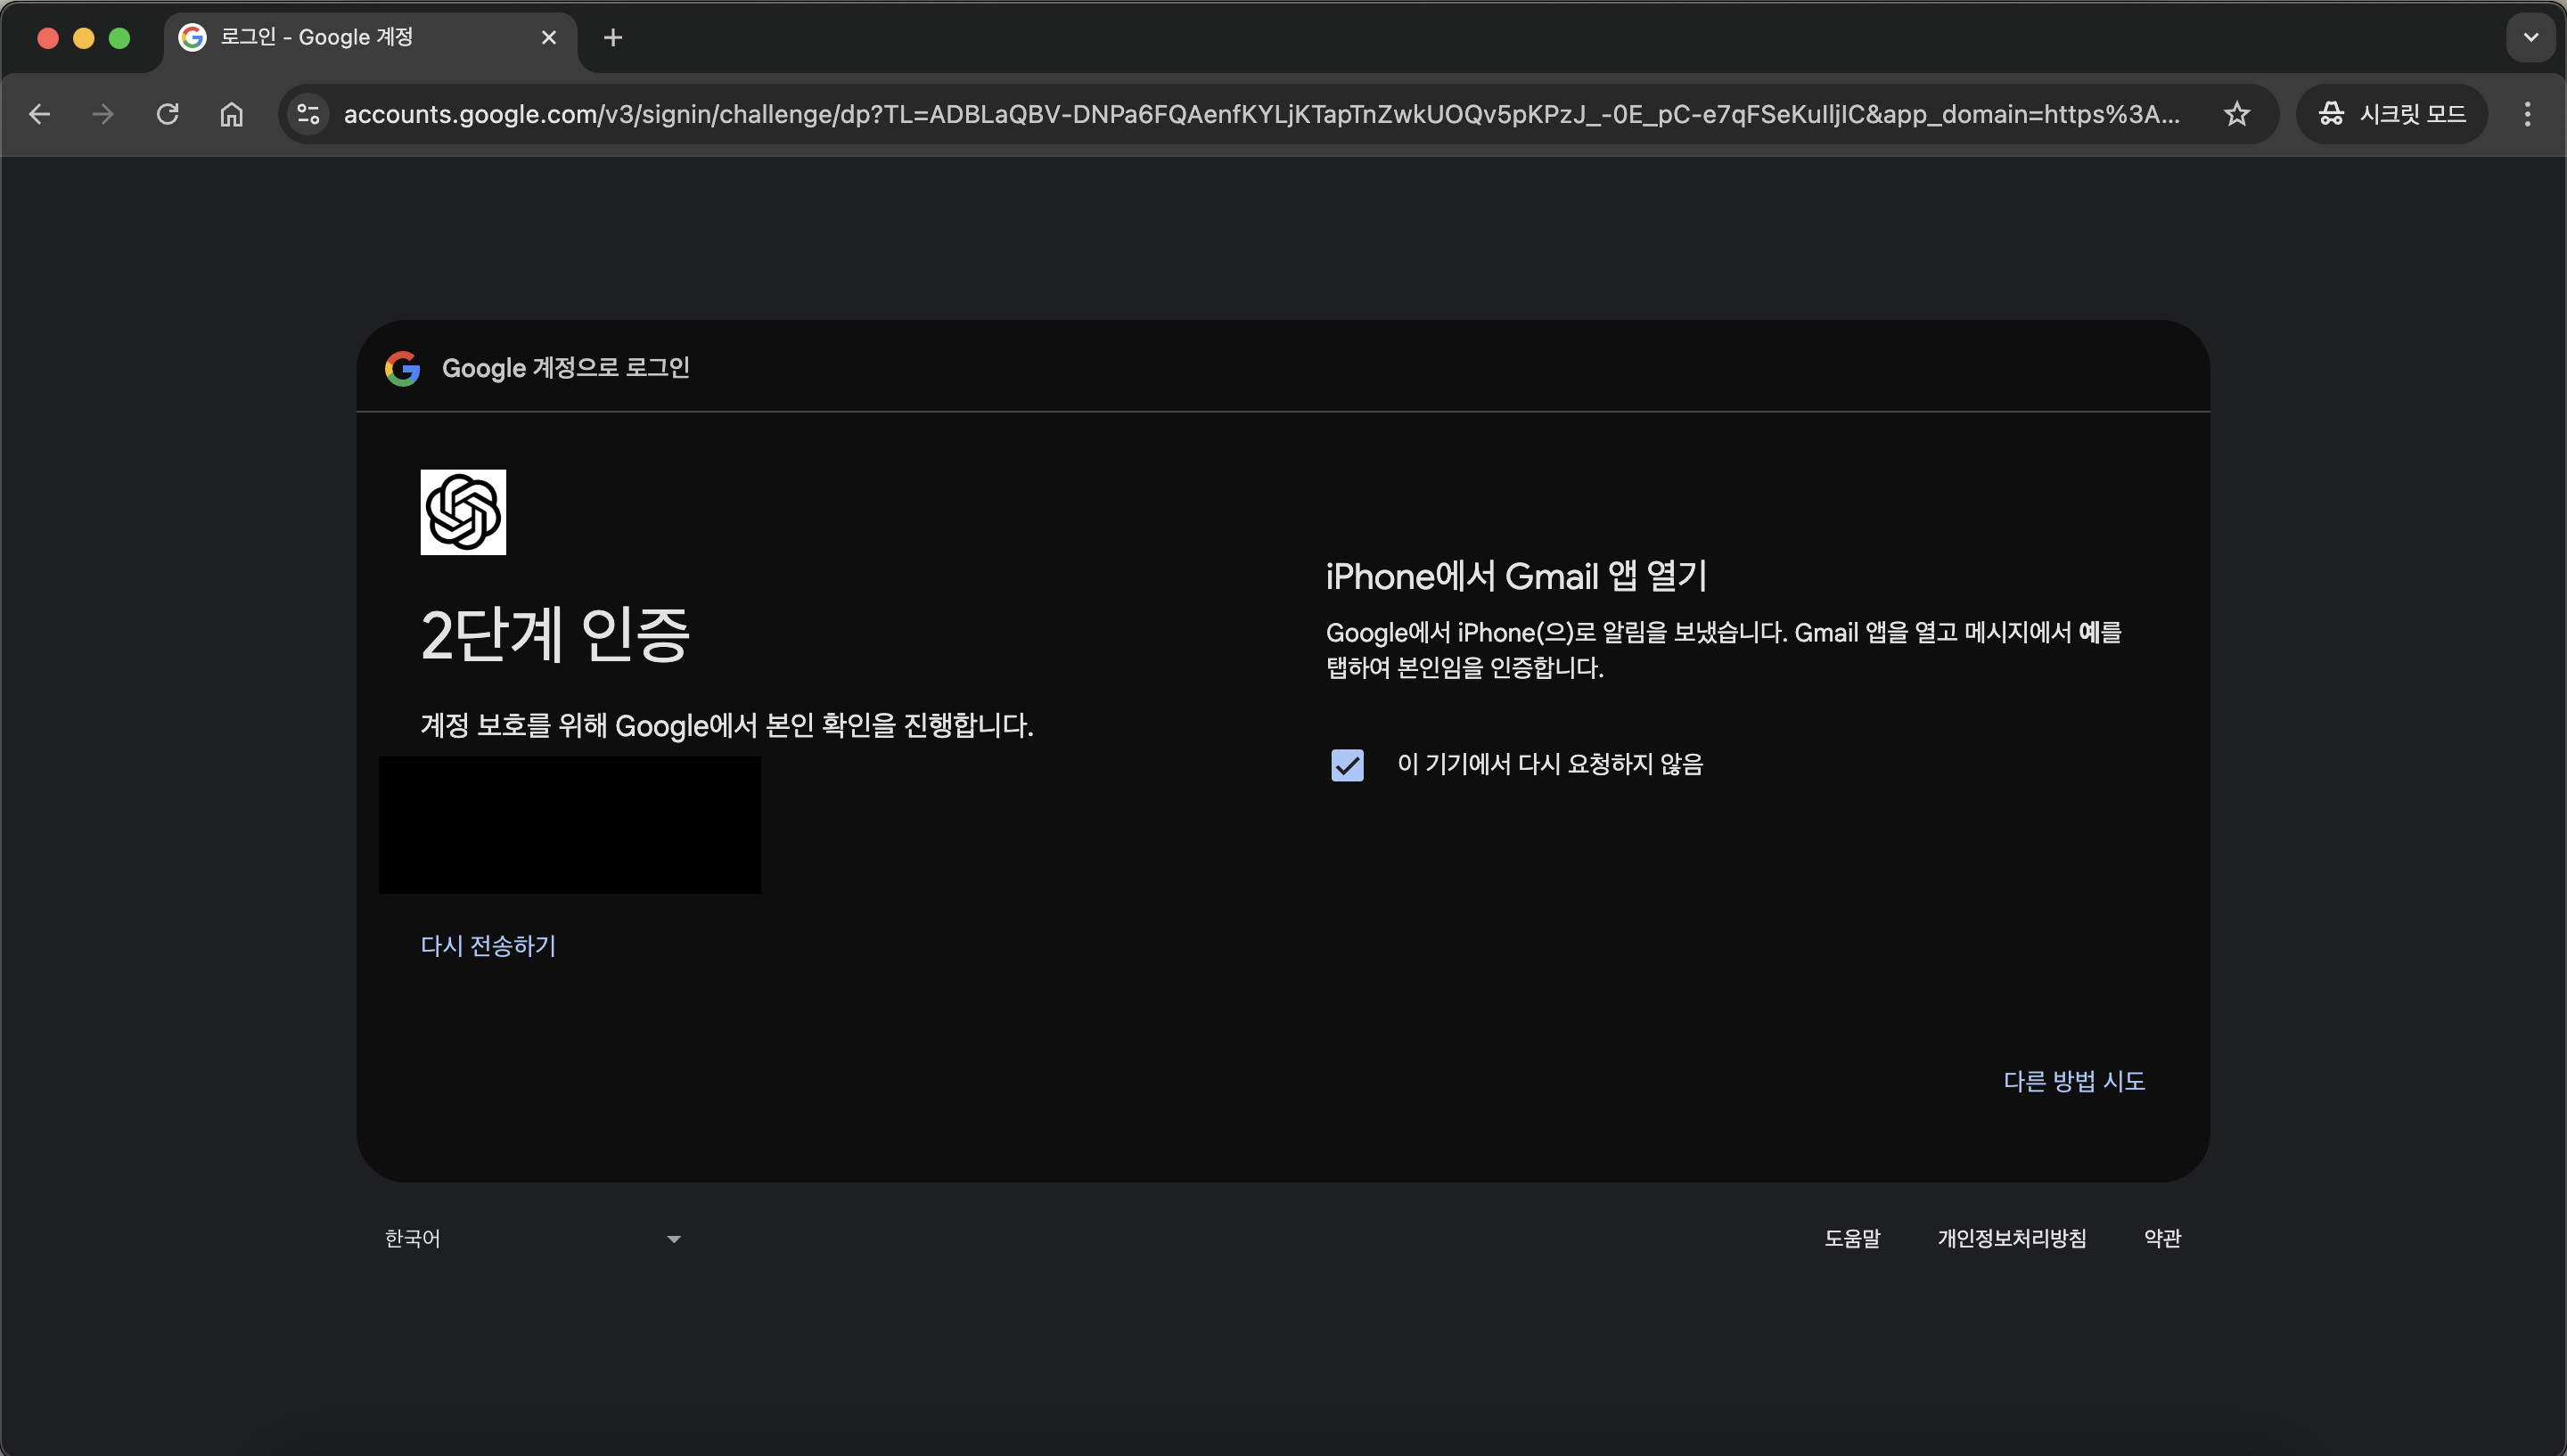
Task: Uncheck '이 기기에서 다시 요청하지 않음' checkbox
Action: pos(1347,765)
